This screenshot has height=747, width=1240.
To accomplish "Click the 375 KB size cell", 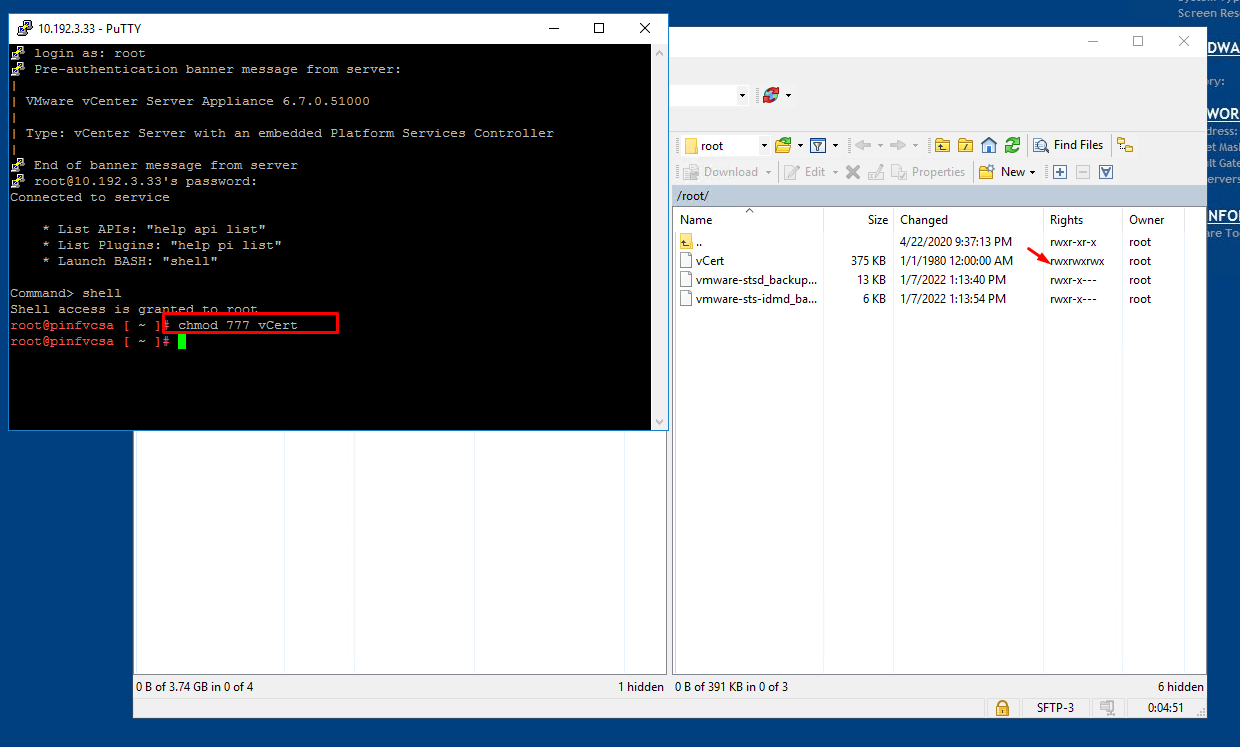I will (868, 261).
